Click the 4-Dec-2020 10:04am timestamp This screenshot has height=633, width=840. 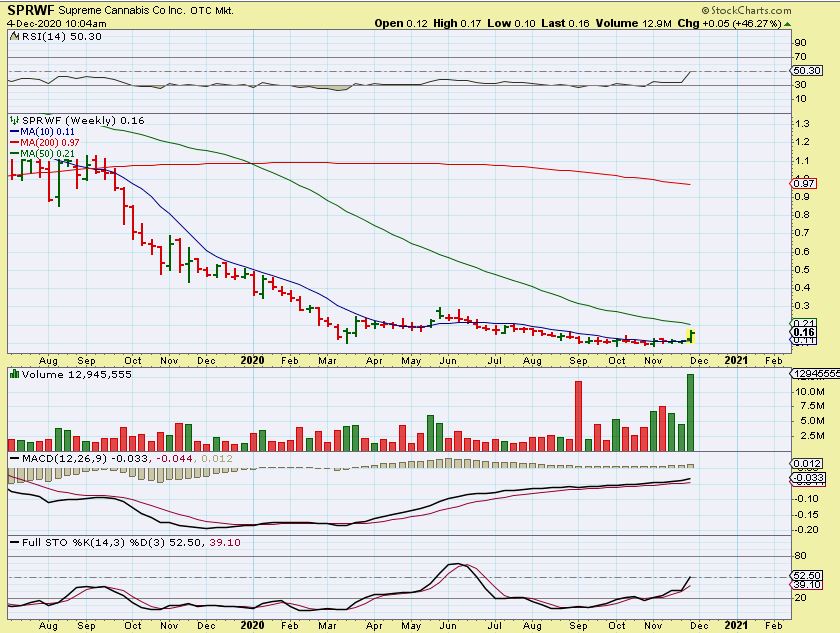pyautogui.click(x=57, y=24)
